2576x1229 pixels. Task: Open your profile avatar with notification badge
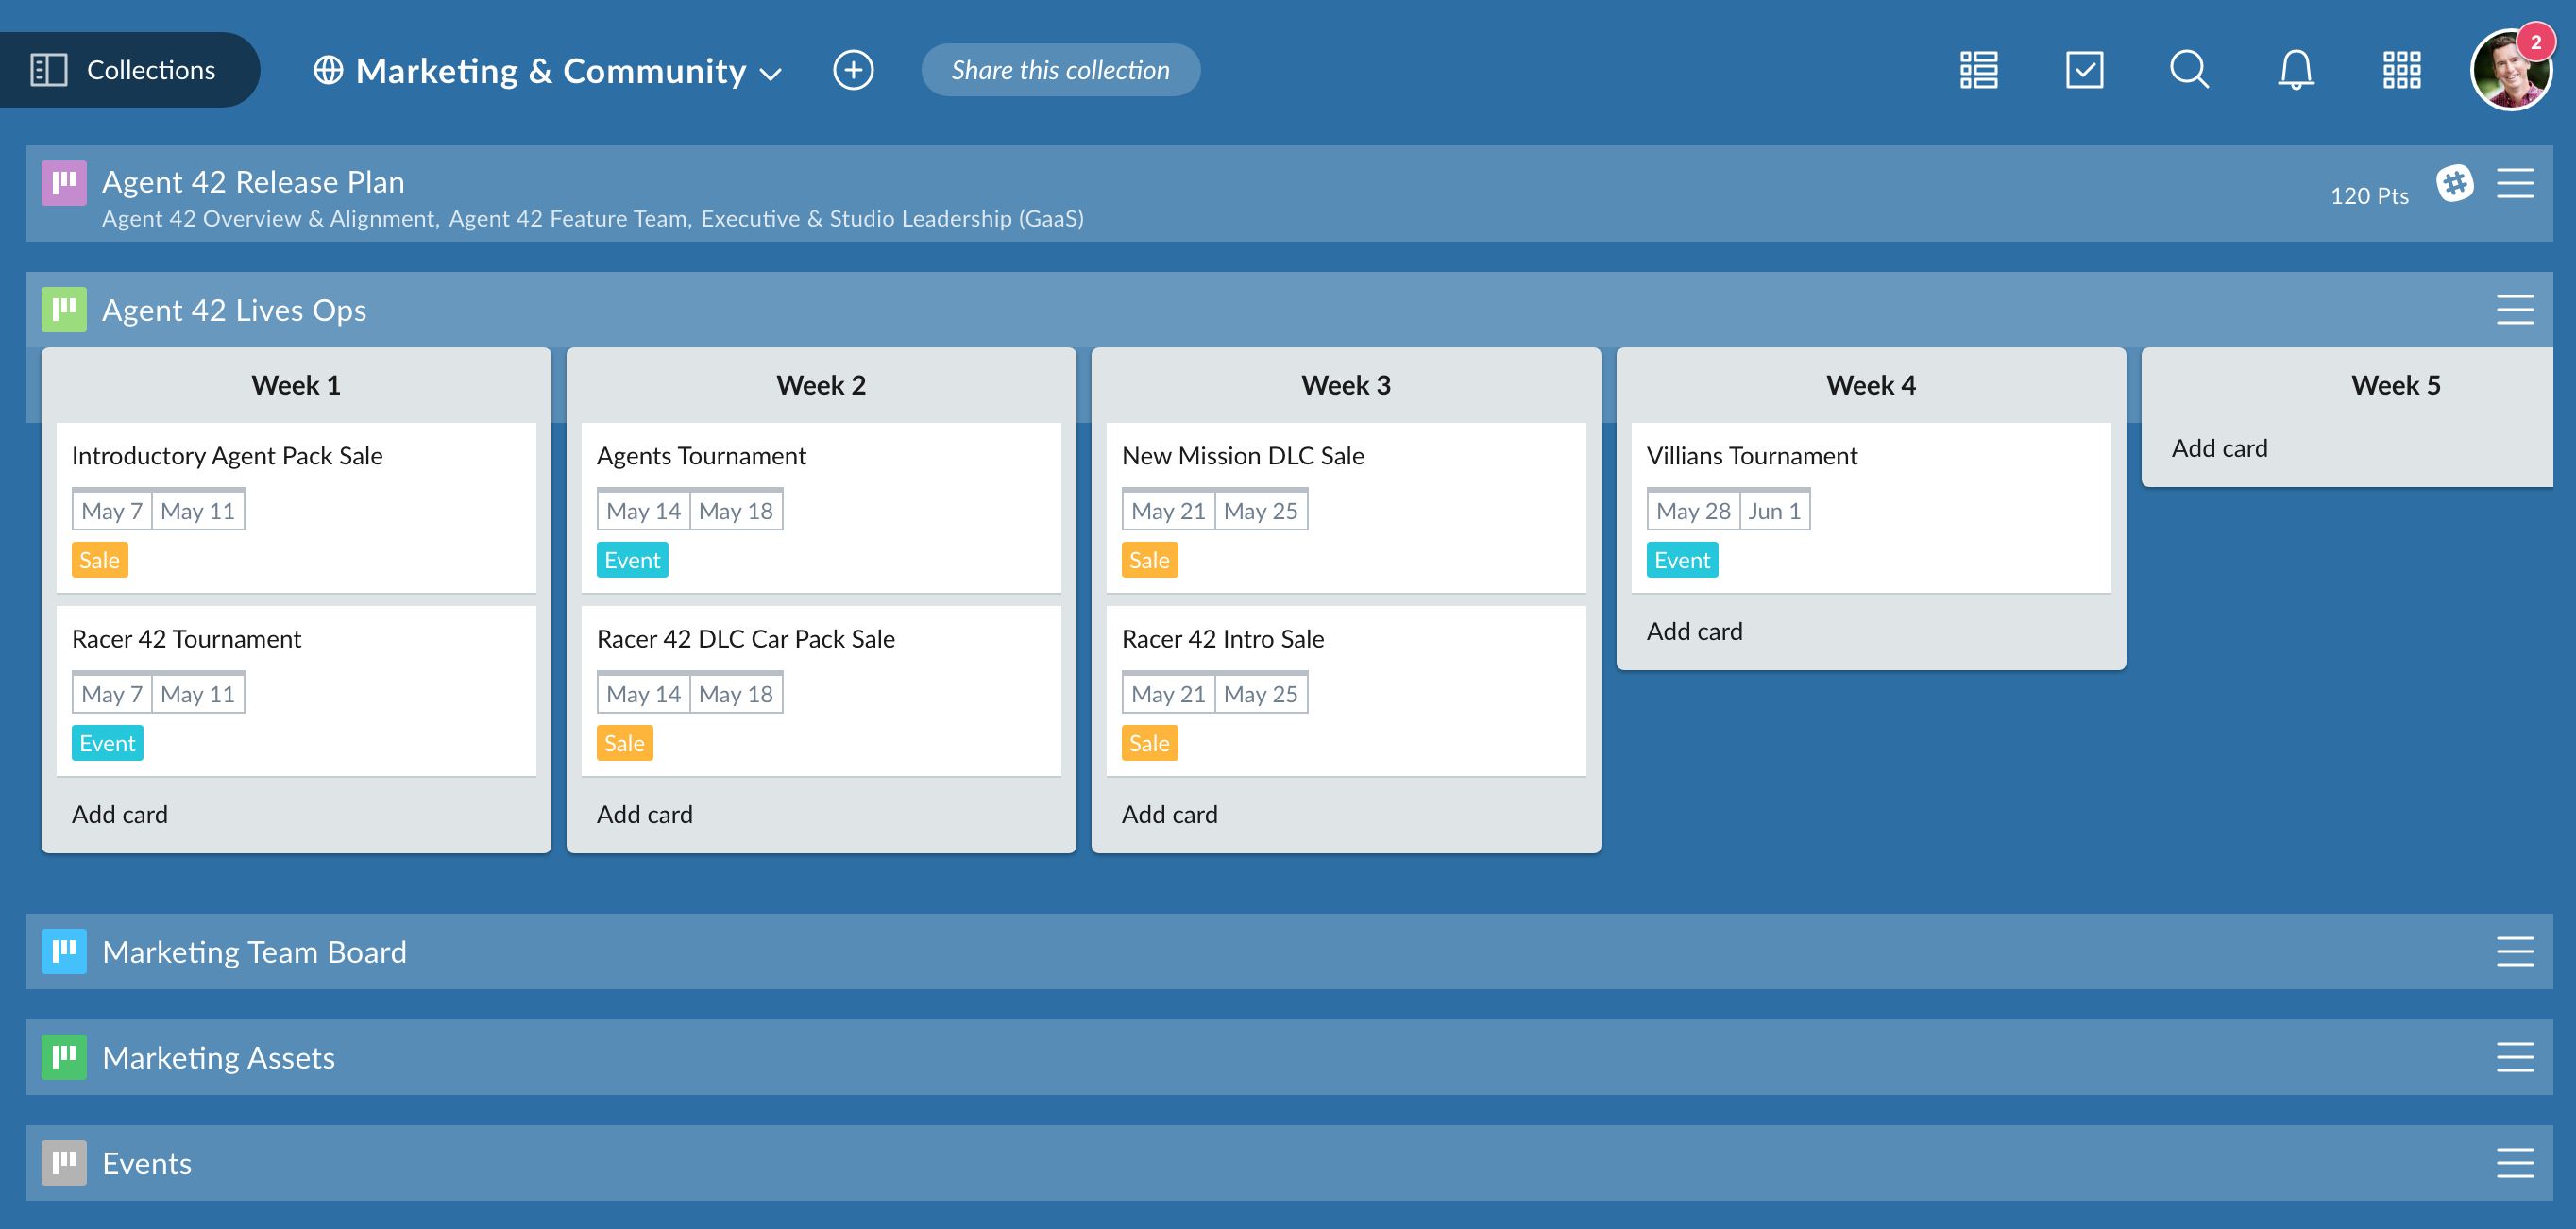[2512, 69]
